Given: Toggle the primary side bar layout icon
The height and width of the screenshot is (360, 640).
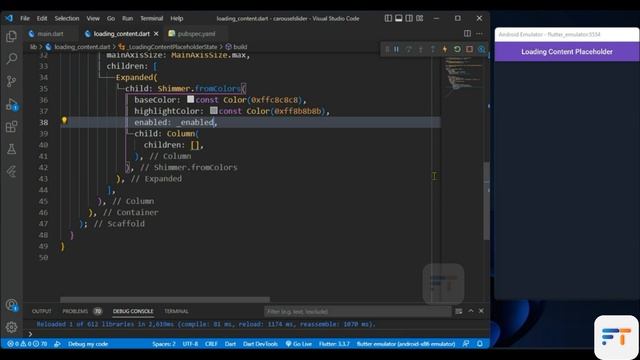Looking at the screenshot, I should point(388,18).
